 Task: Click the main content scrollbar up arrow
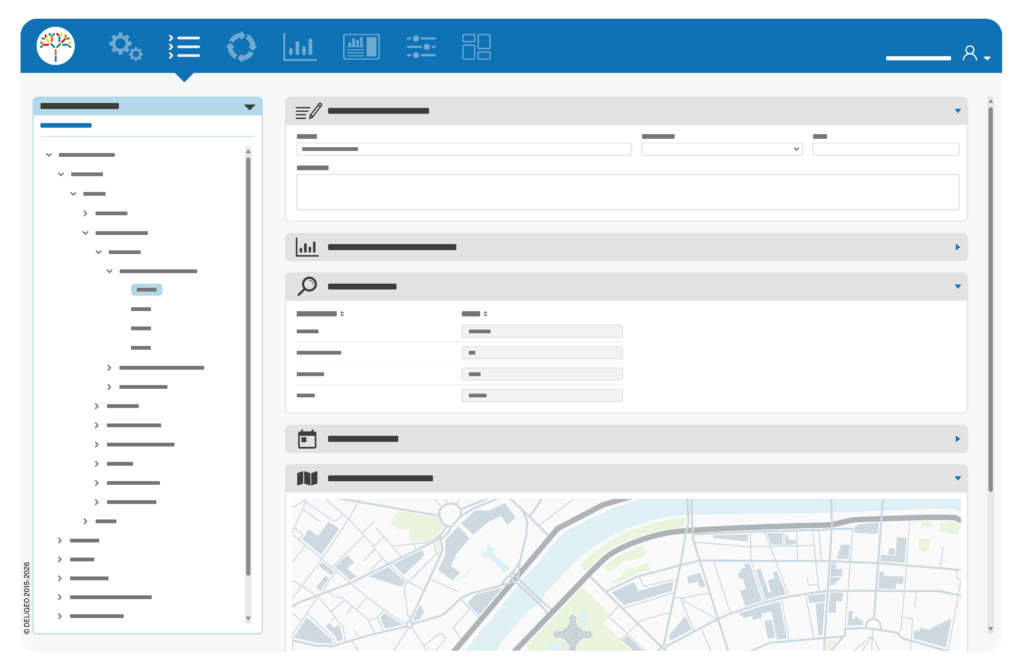tap(991, 101)
